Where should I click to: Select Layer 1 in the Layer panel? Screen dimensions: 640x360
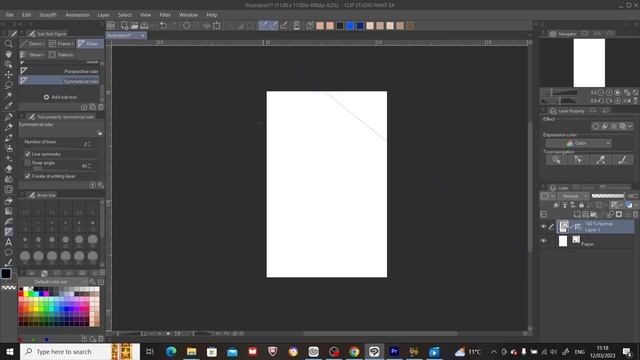click(x=596, y=227)
